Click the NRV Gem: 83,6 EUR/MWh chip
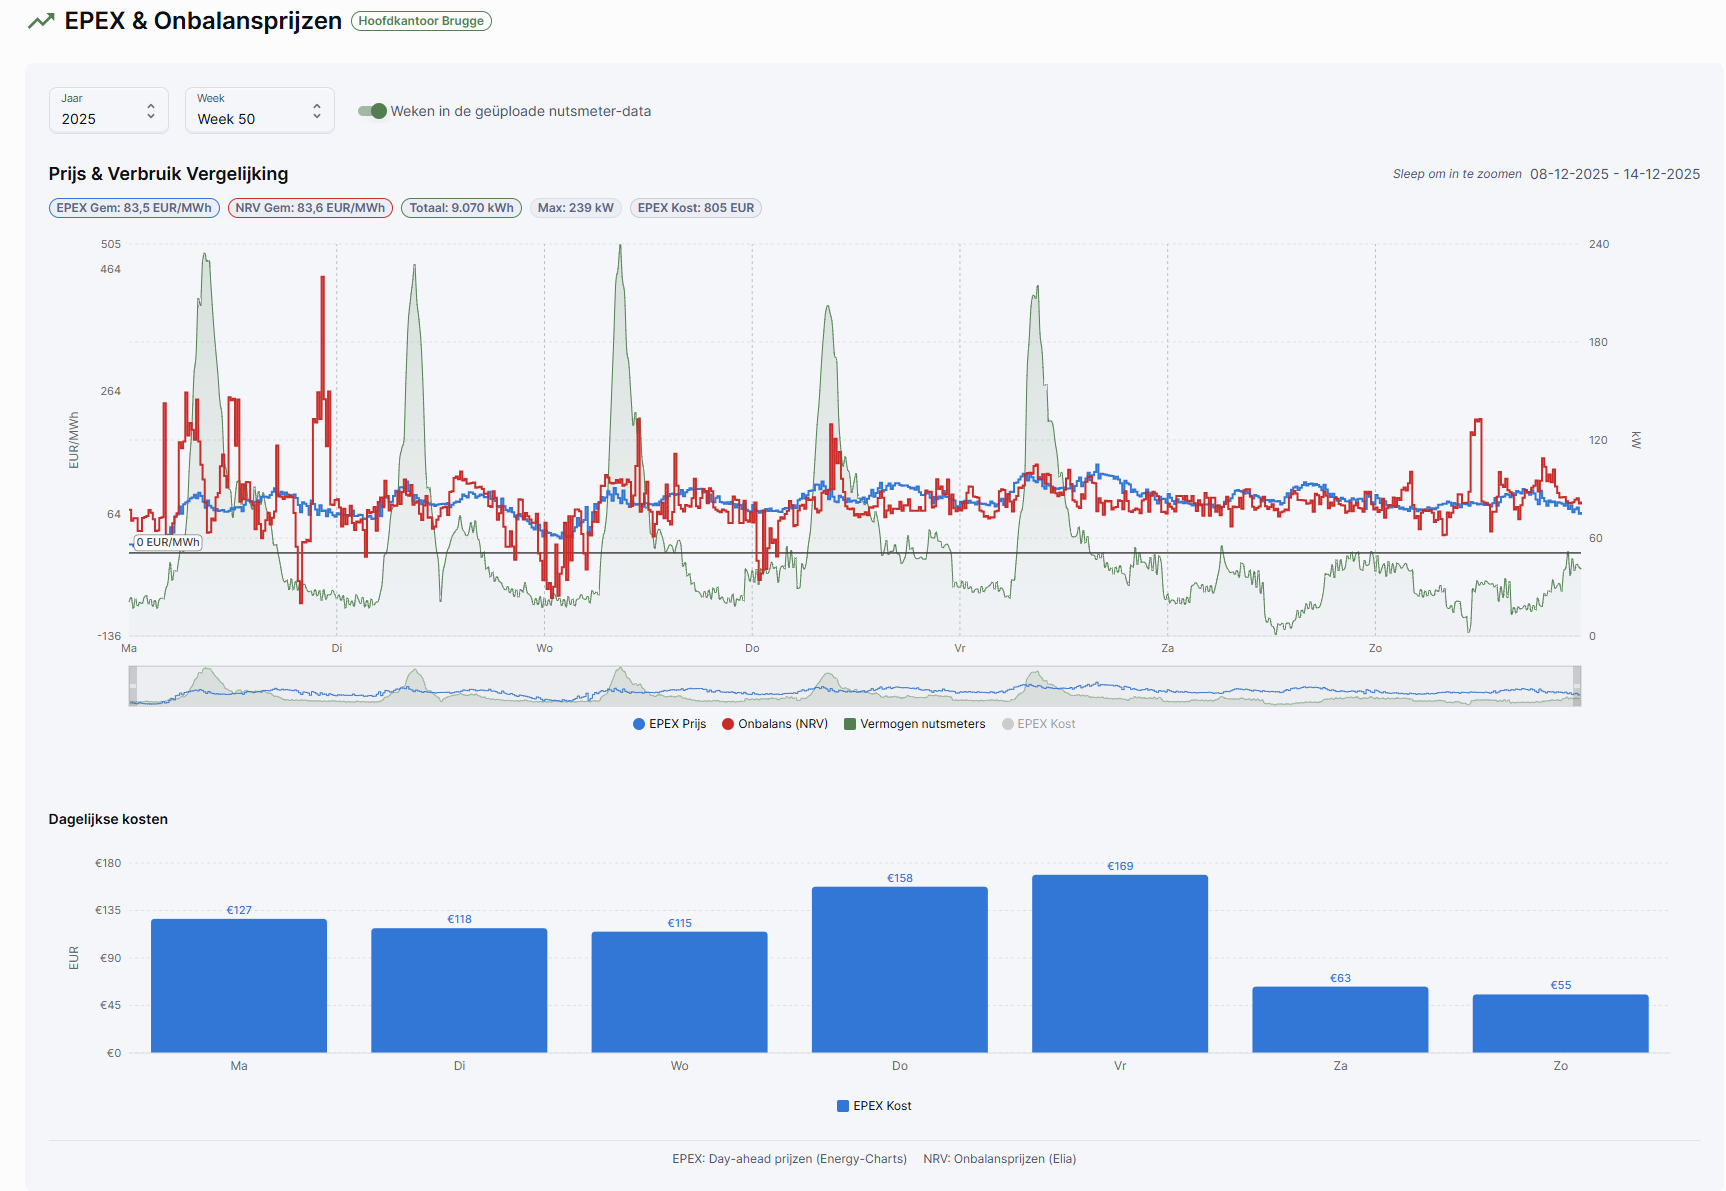Screen dimensions: 1726x1191 tap(310, 208)
